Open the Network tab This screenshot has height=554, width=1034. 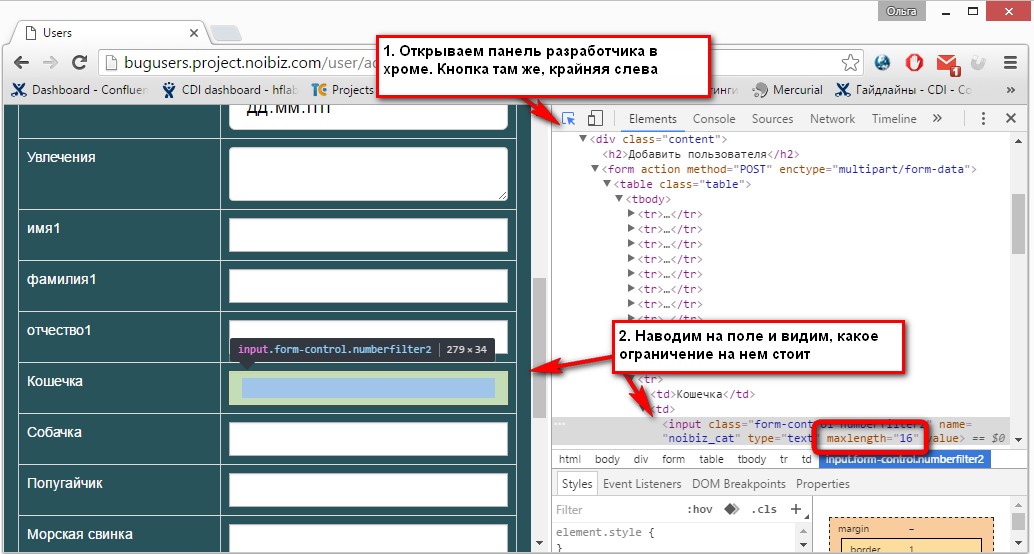pyautogui.click(x=832, y=119)
